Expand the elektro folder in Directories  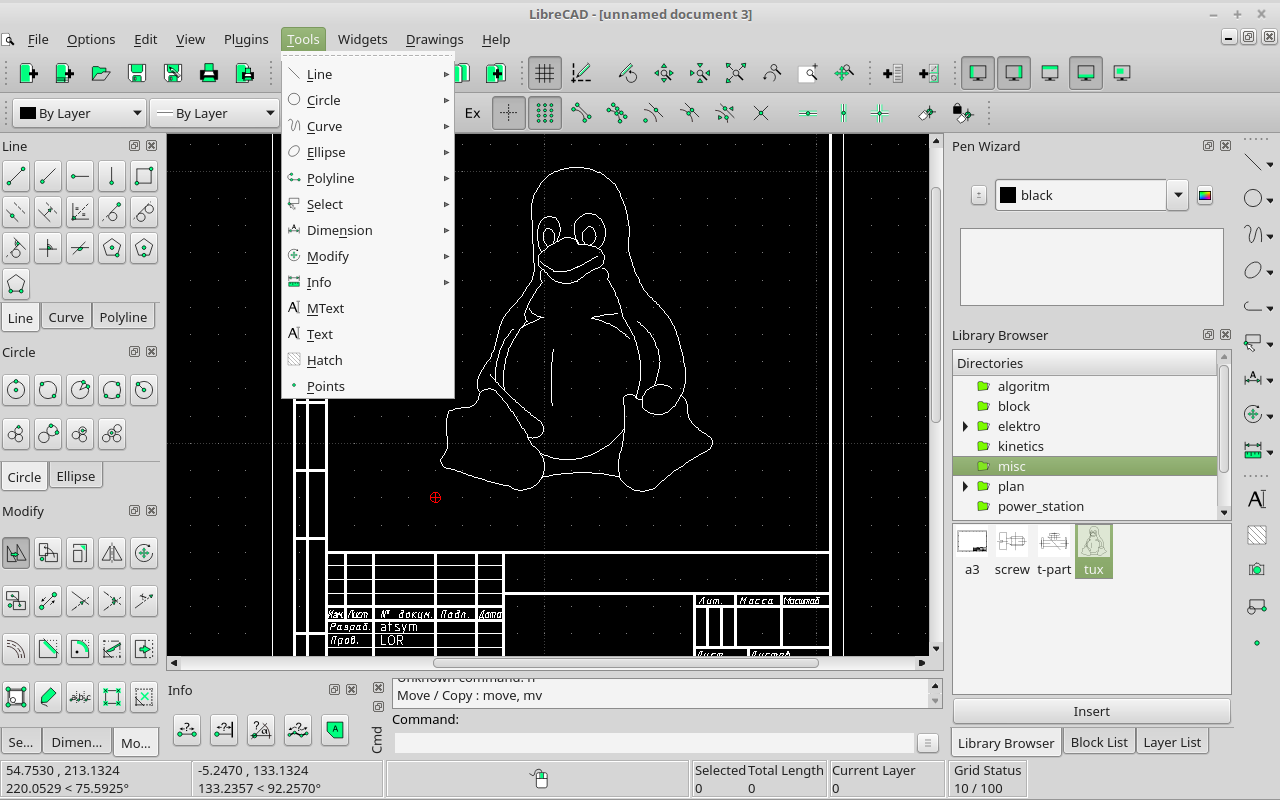pyautogui.click(x=965, y=426)
